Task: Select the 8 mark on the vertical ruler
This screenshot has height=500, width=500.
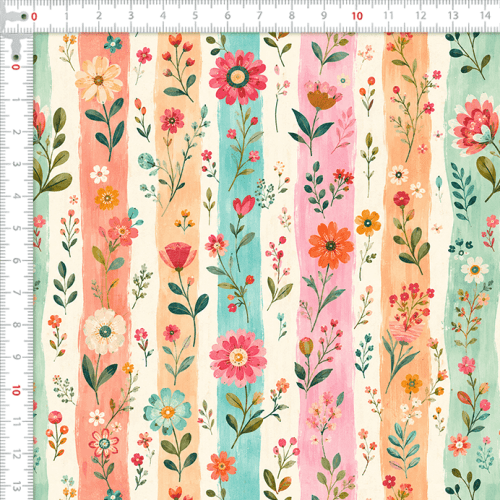Action: click(16, 325)
